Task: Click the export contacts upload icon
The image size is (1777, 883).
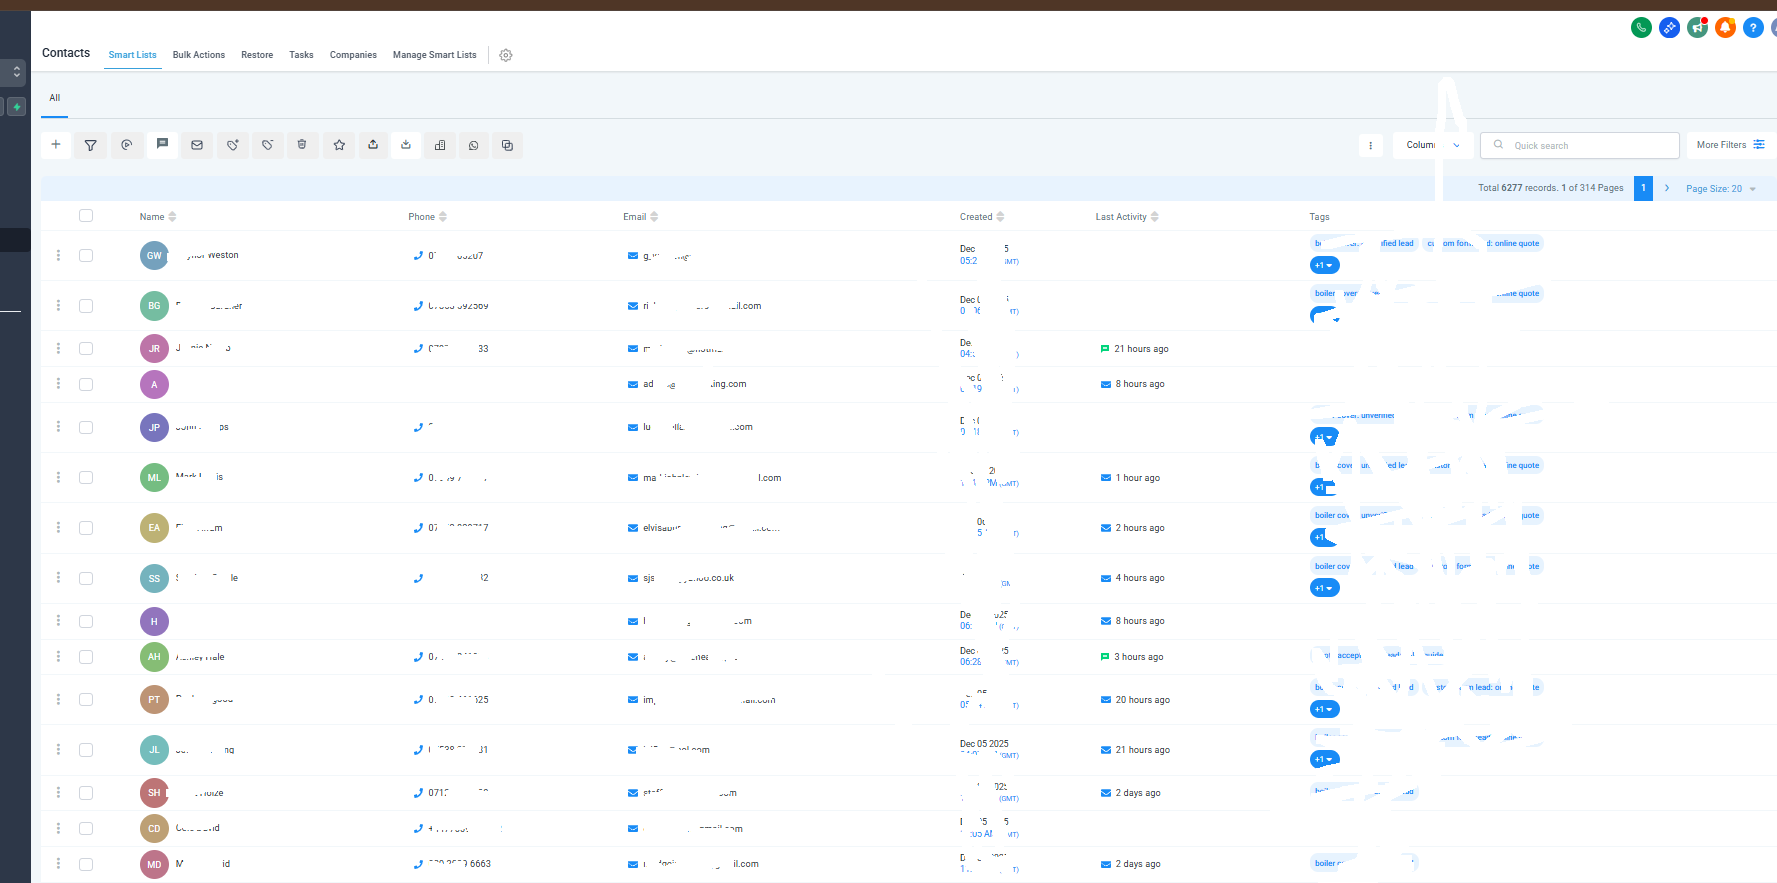Action: coord(373,145)
